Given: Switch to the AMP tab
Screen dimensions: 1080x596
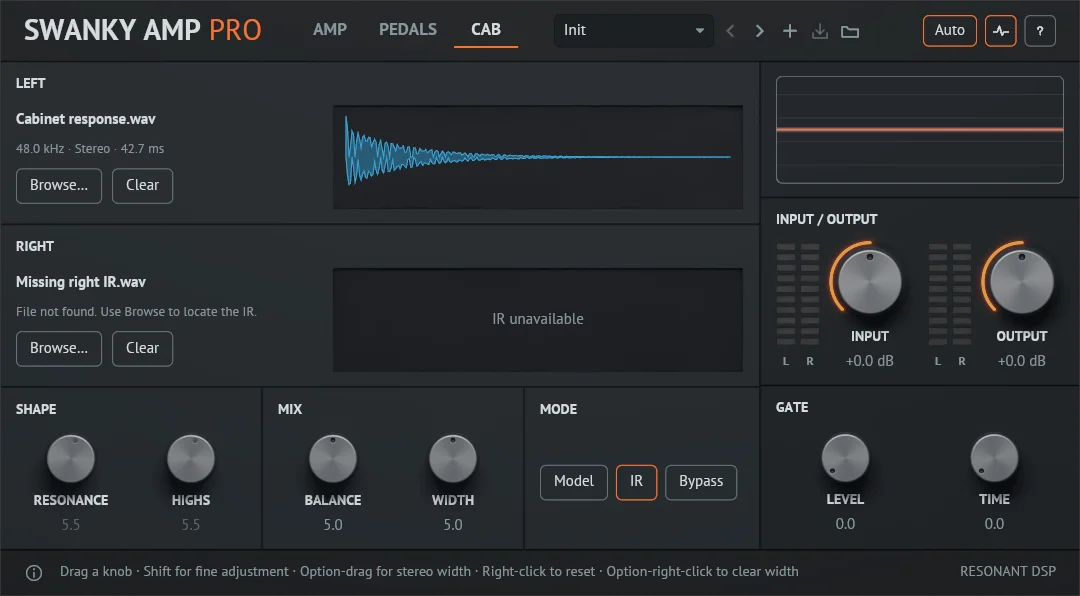Looking at the screenshot, I should click(x=330, y=30).
